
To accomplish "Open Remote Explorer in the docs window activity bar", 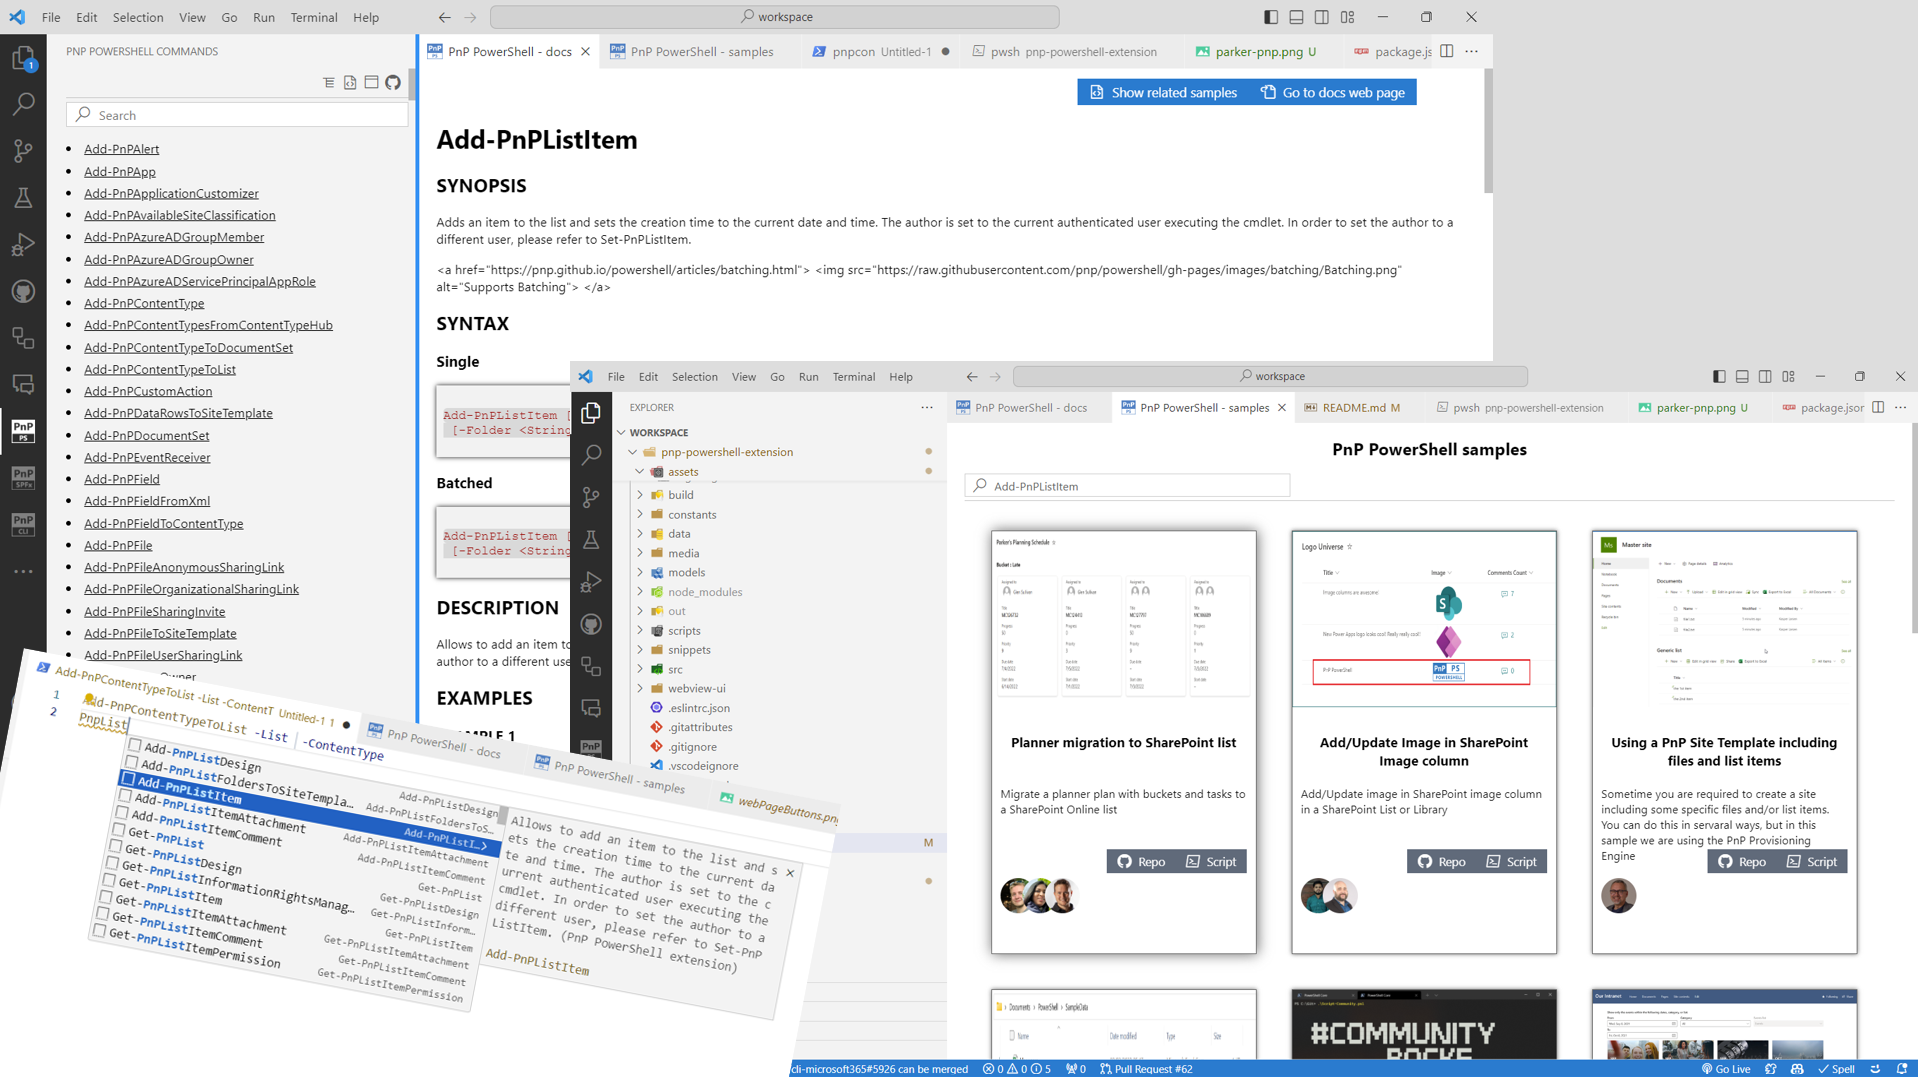I will [x=23, y=338].
